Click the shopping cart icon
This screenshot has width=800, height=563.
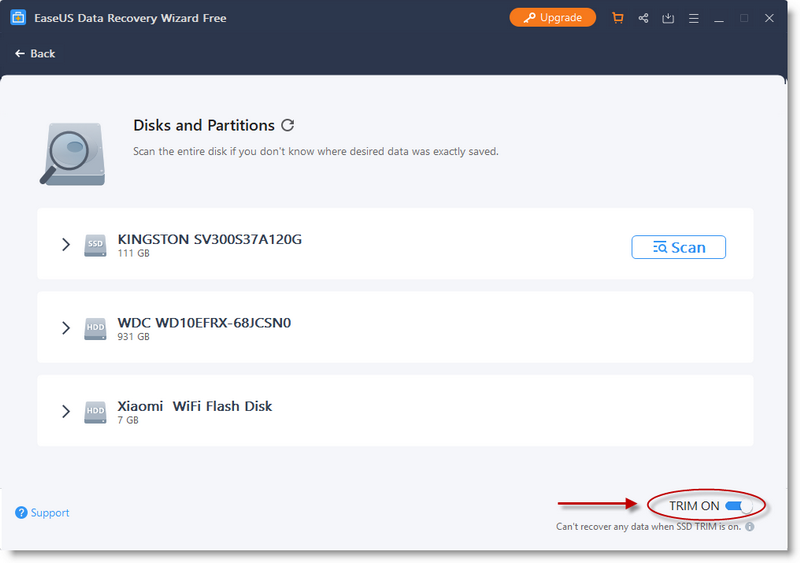click(617, 18)
